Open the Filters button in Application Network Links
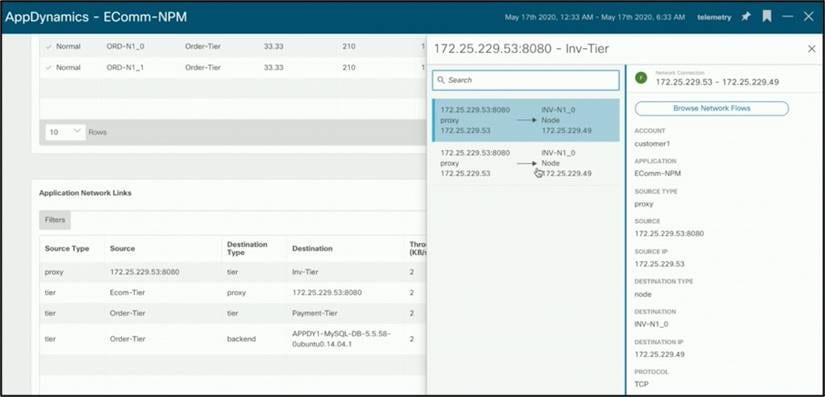The width and height of the screenshot is (825, 397). click(x=55, y=220)
